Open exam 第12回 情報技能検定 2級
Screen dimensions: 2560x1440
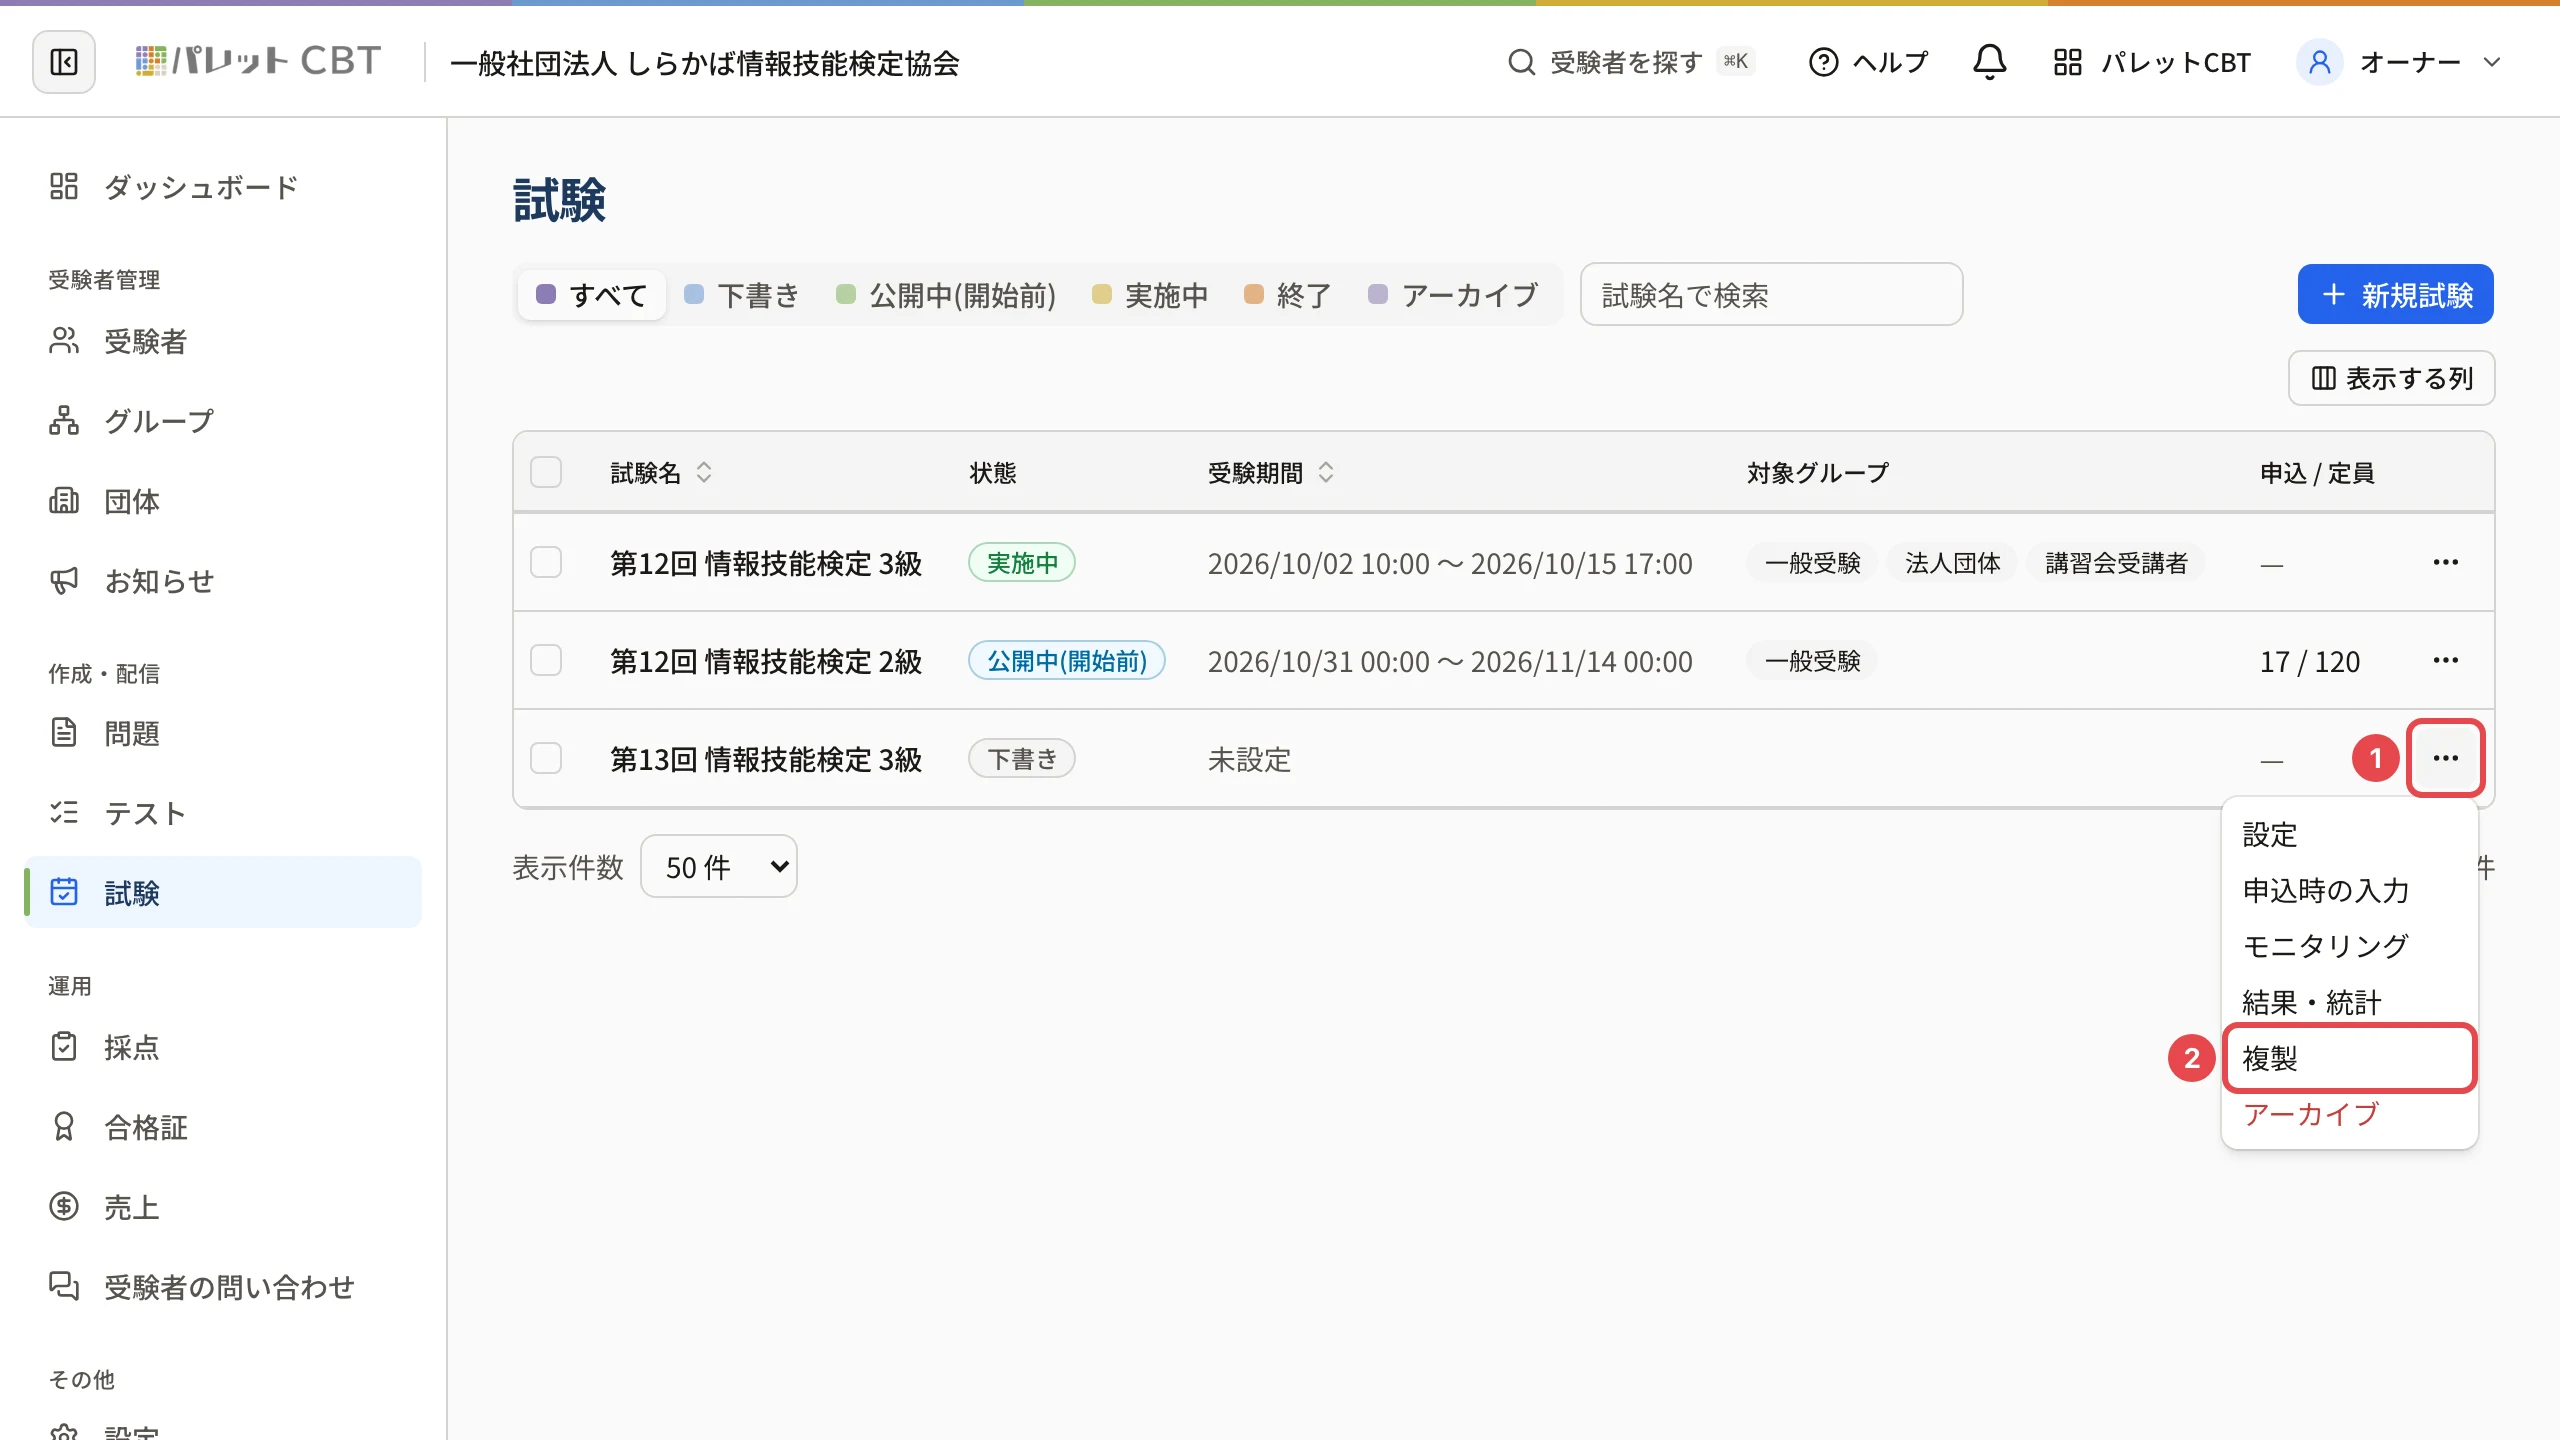tap(766, 661)
